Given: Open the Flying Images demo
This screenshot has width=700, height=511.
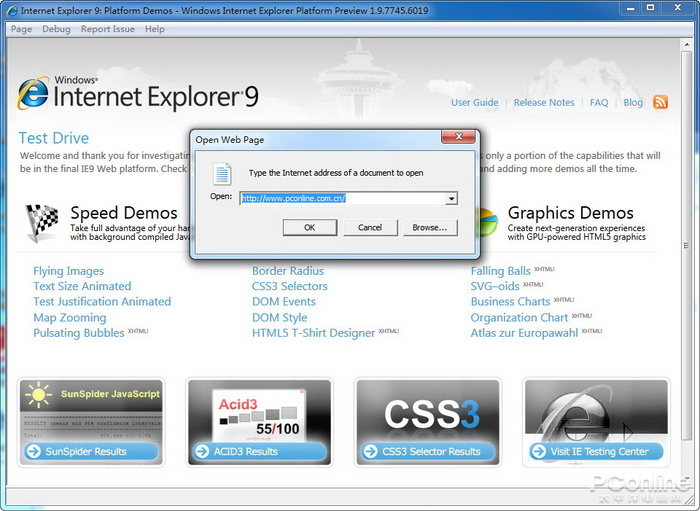Looking at the screenshot, I should pos(68,271).
